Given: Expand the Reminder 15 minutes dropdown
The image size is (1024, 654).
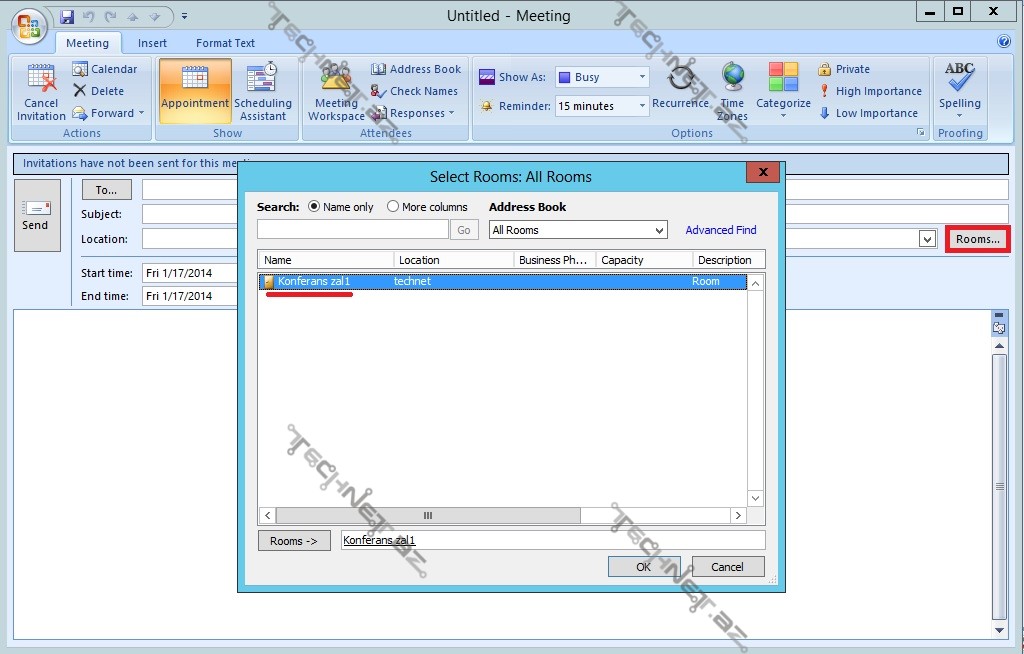Looking at the screenshot, I should click(x=641, y=106).
